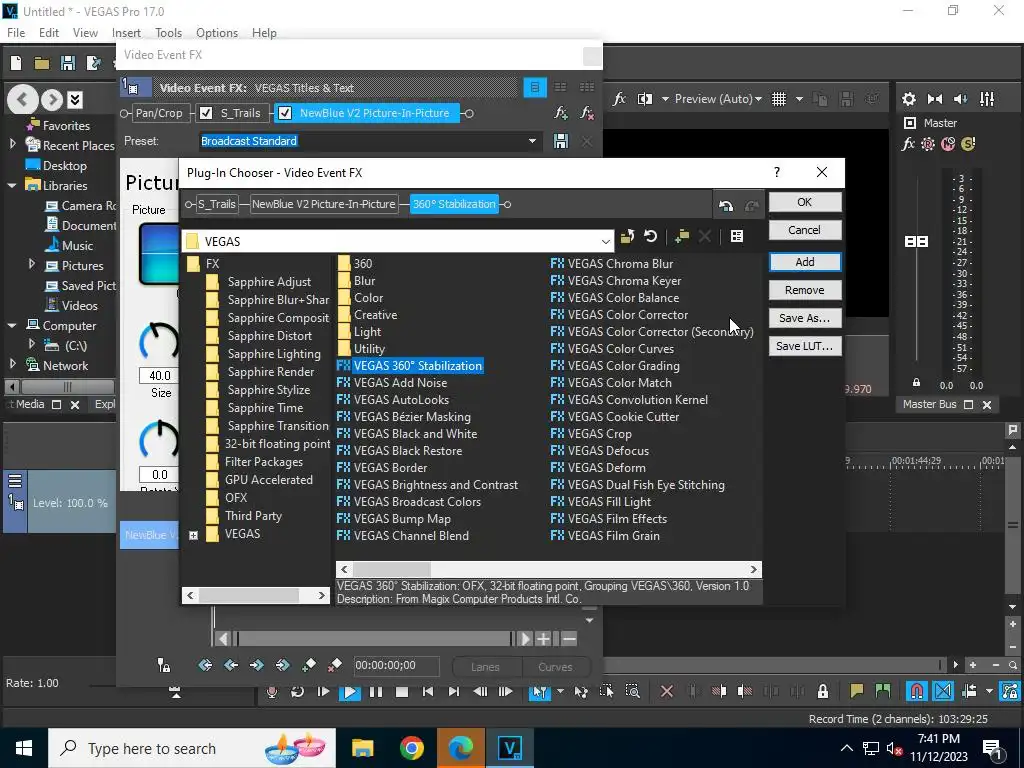This screenshot has height=768, width=1024.
Task: Open the Views icon in Plug-In Chooser
Action: click(x=737, y=236)
